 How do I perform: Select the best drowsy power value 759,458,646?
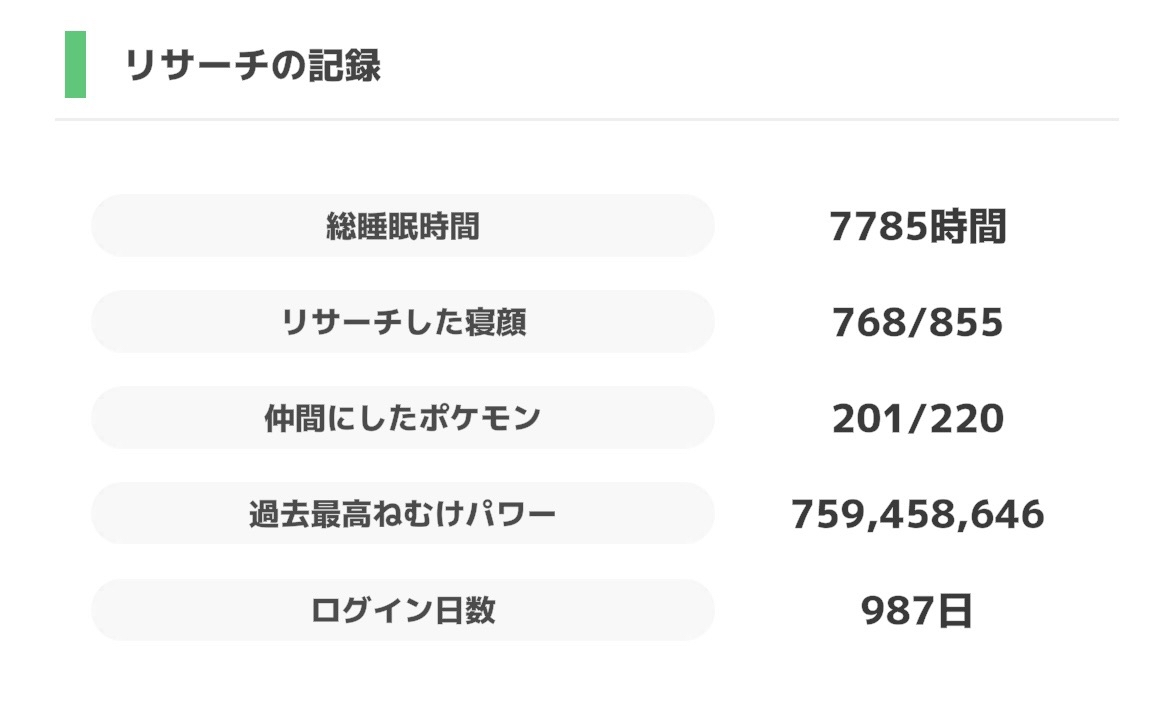coord(918,514)
